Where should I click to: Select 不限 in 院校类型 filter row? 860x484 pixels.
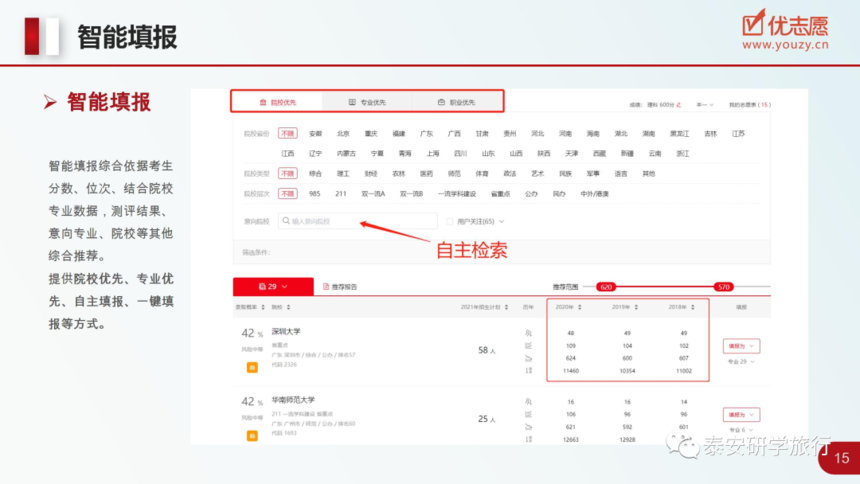click(x=287, y=173)
